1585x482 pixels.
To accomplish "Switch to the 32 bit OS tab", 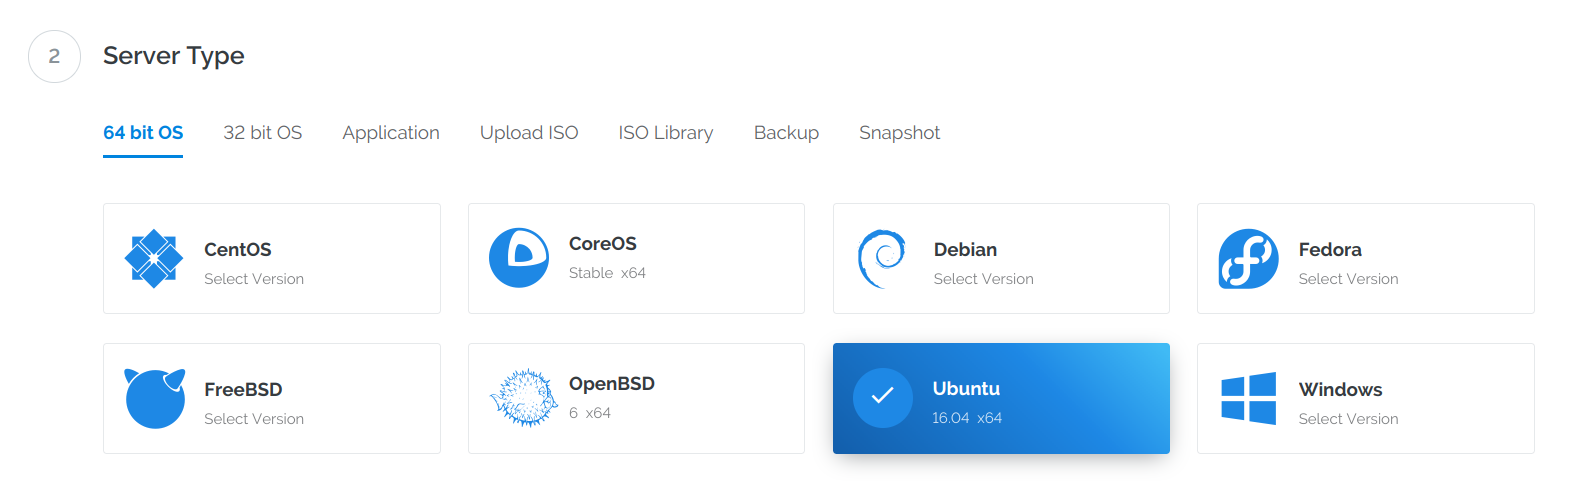I will [x=263, y=133].
